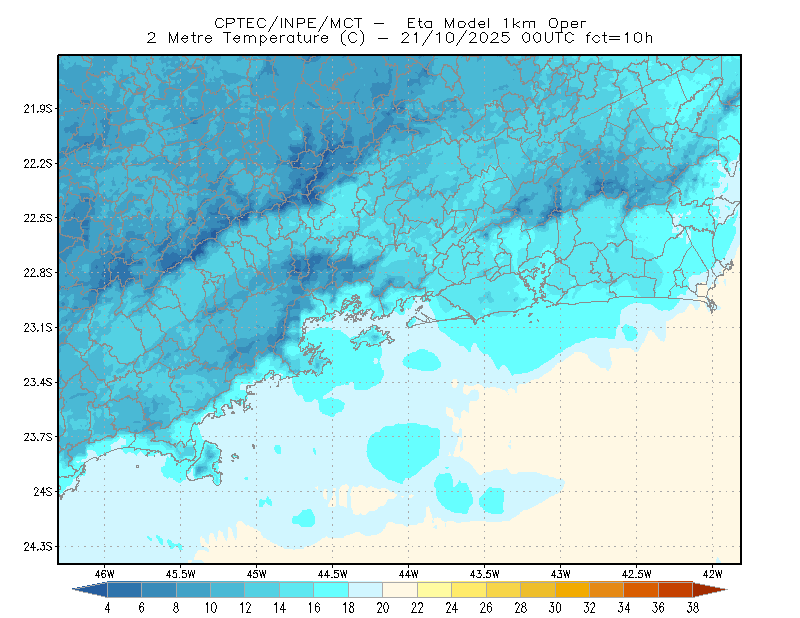The height and width of the screenshot is (618, 800).
Task: Choose the cream legend swatch between 20 and 22
Action: [x=400, y=590]
